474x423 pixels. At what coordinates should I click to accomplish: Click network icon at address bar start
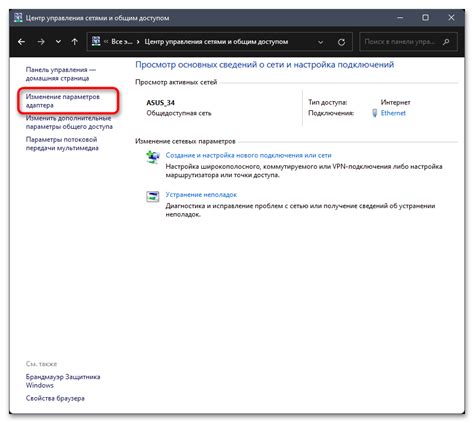(96, 41)
